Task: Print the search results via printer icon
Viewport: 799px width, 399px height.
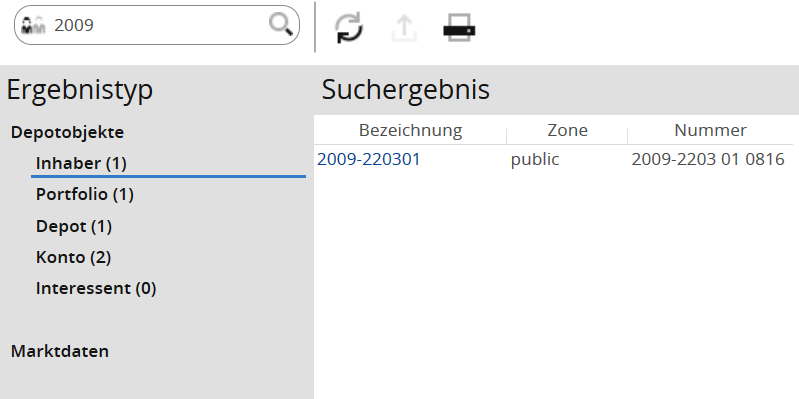Action: click(459, 28)
